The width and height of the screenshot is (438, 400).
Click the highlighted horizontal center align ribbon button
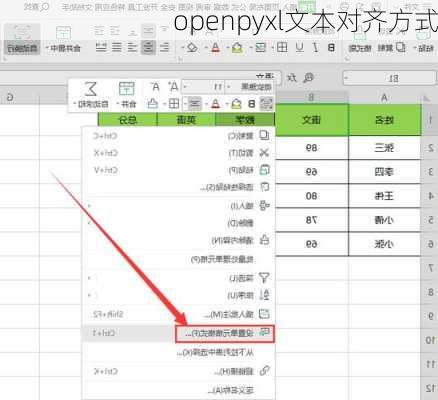pyautogui.click(x=148, y=48)
